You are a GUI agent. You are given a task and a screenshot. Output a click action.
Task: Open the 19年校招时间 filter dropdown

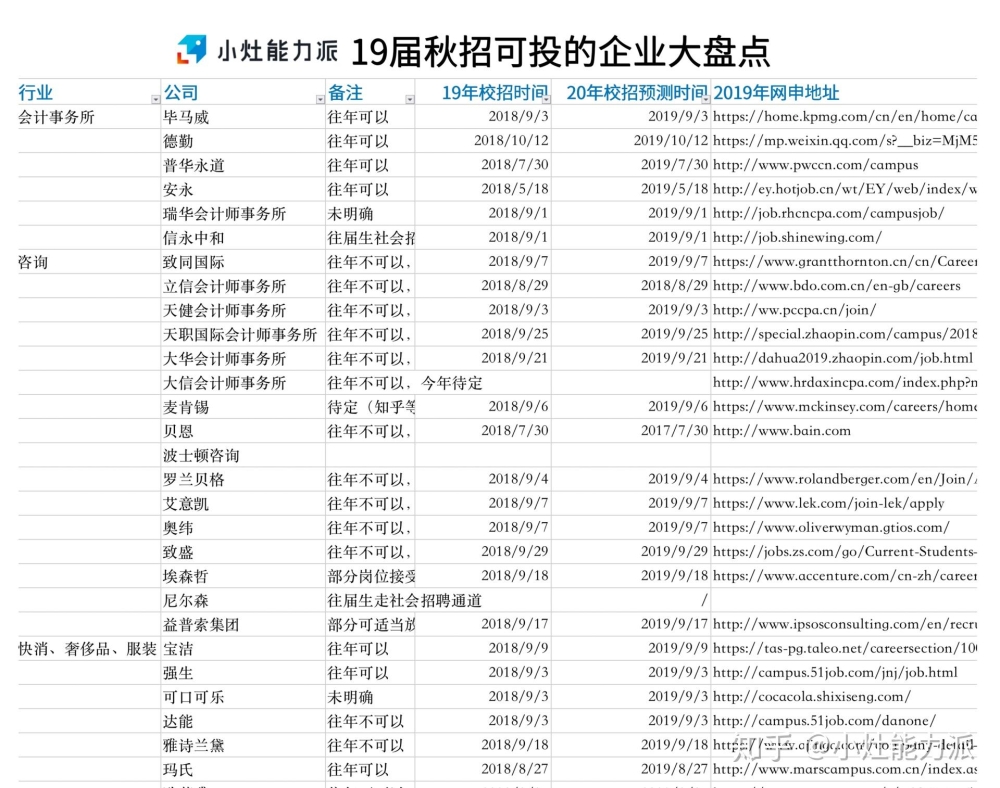[x=546, y=99]
